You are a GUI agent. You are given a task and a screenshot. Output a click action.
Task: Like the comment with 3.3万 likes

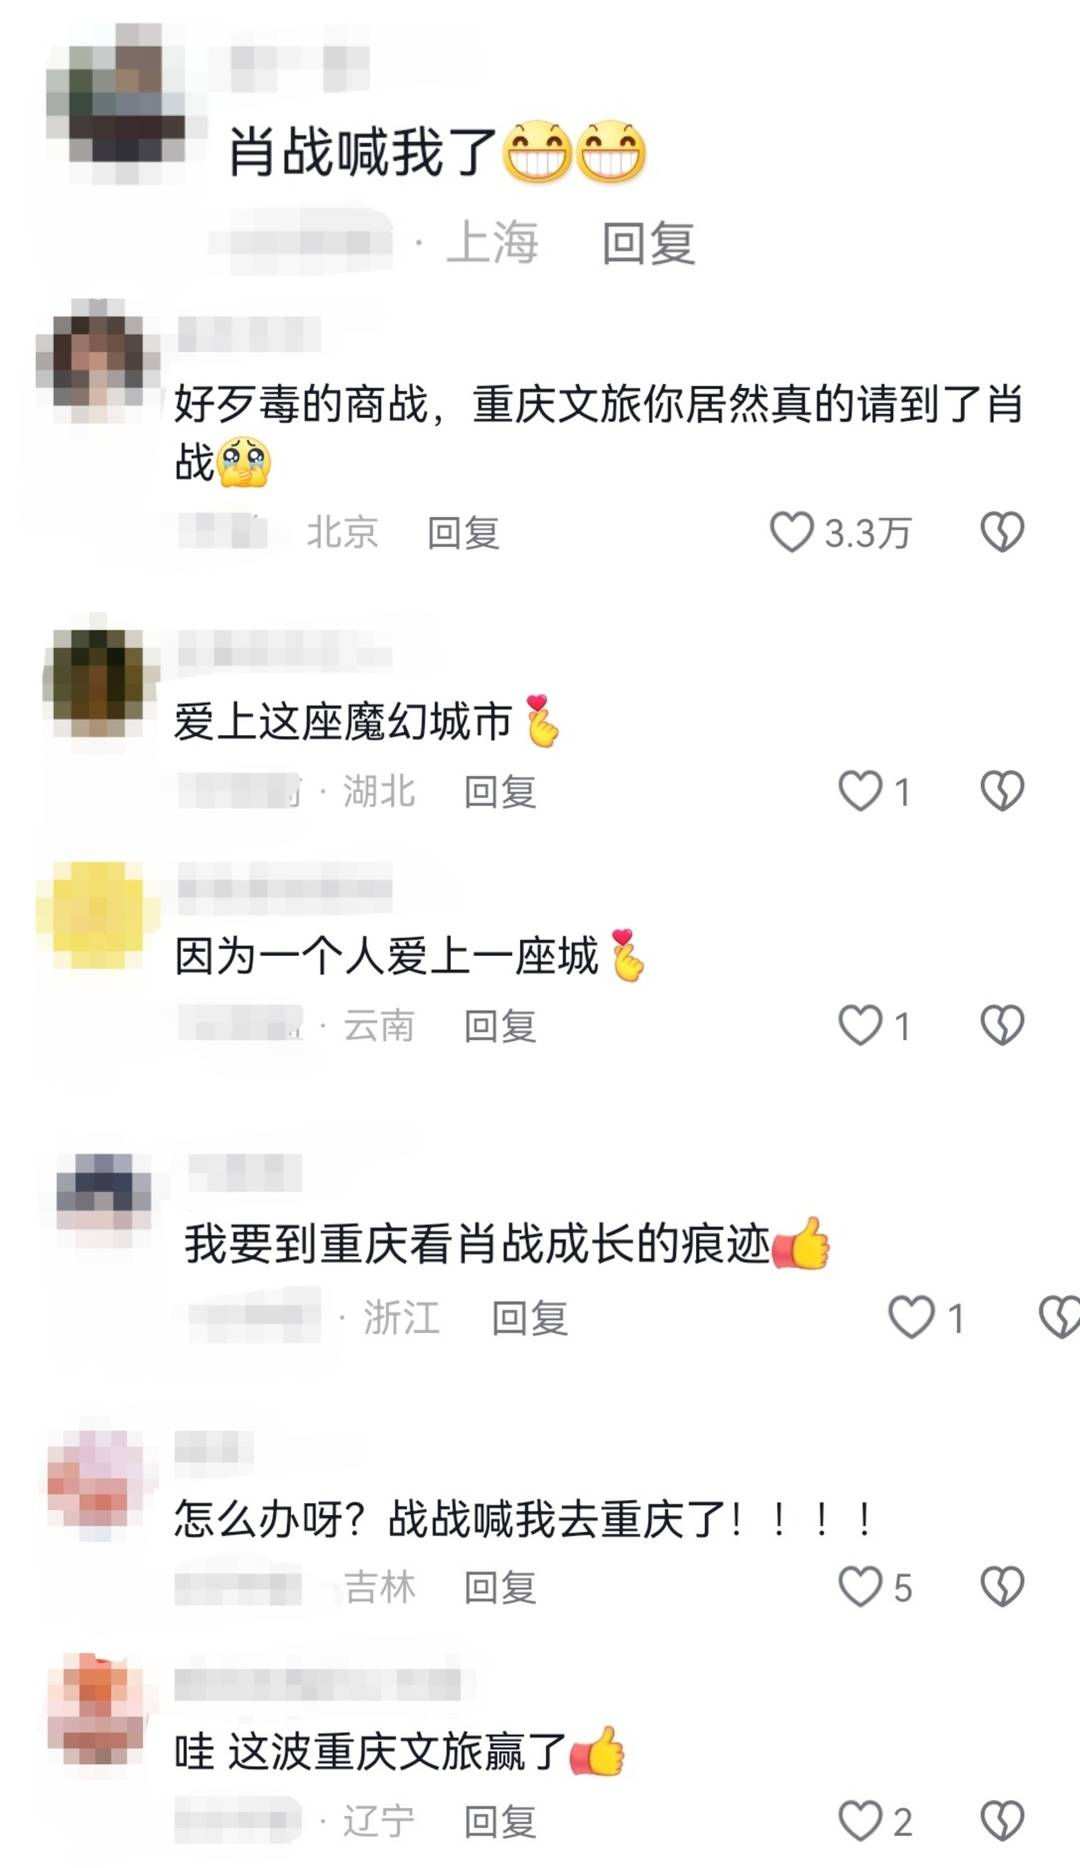point(792,532)
